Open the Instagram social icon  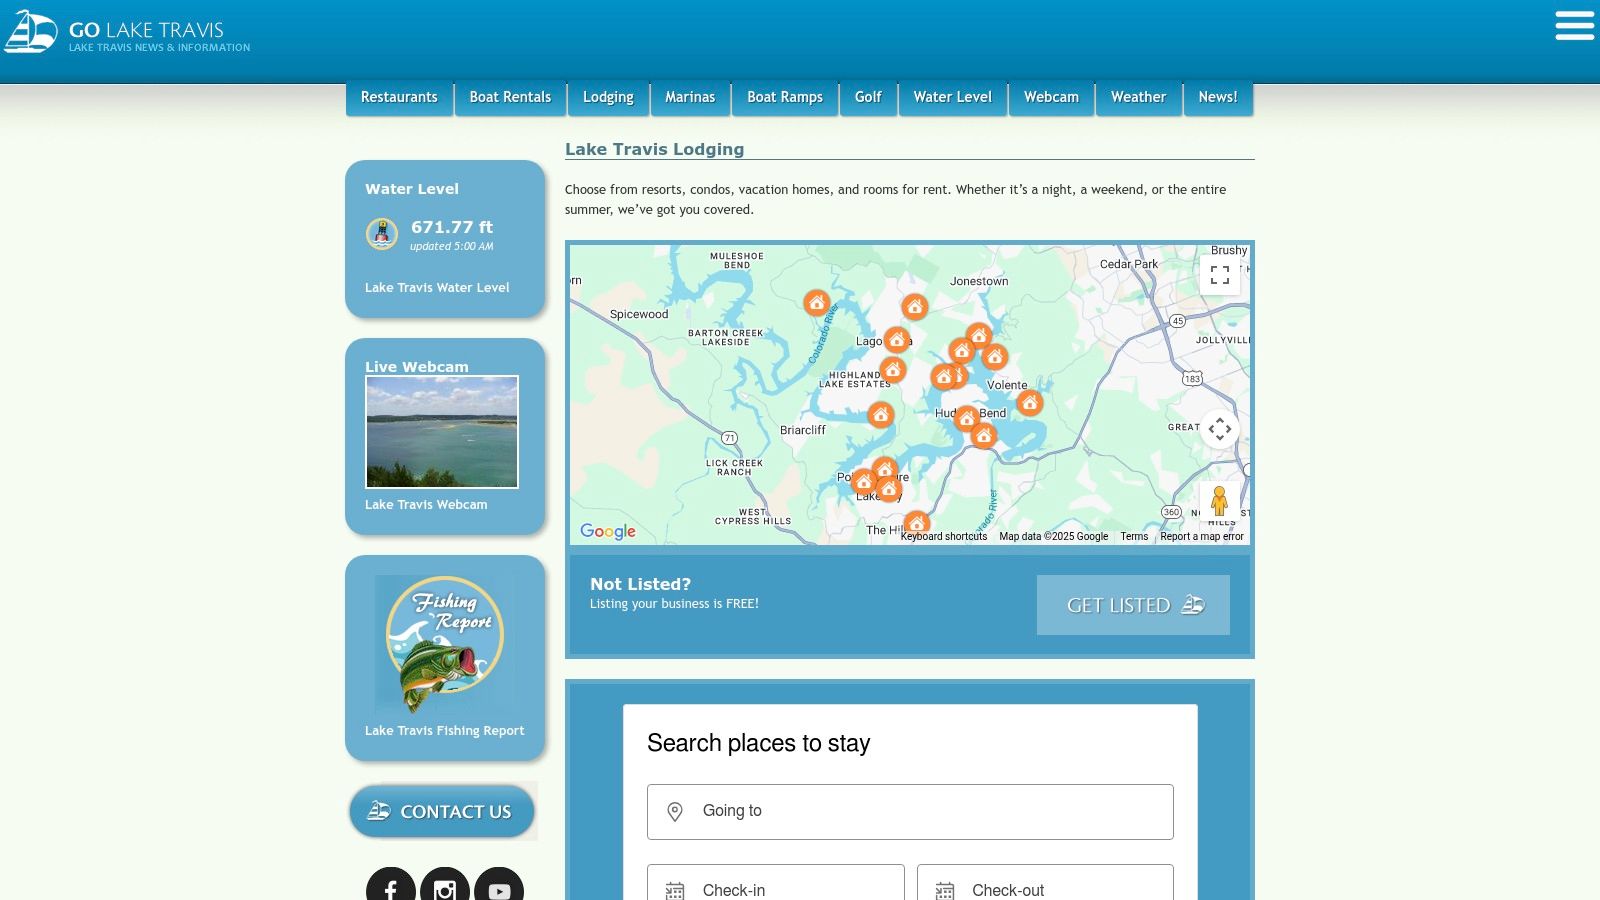click(x=445, y=888)
